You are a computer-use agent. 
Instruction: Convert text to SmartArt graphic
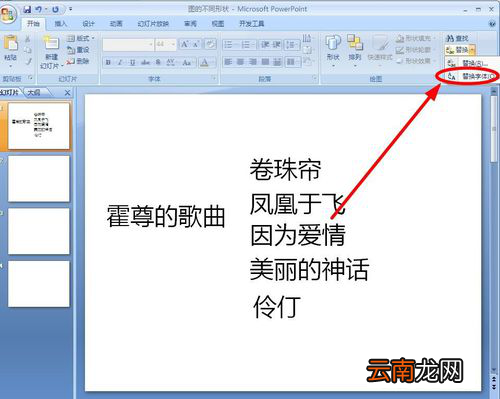point(307,61)
